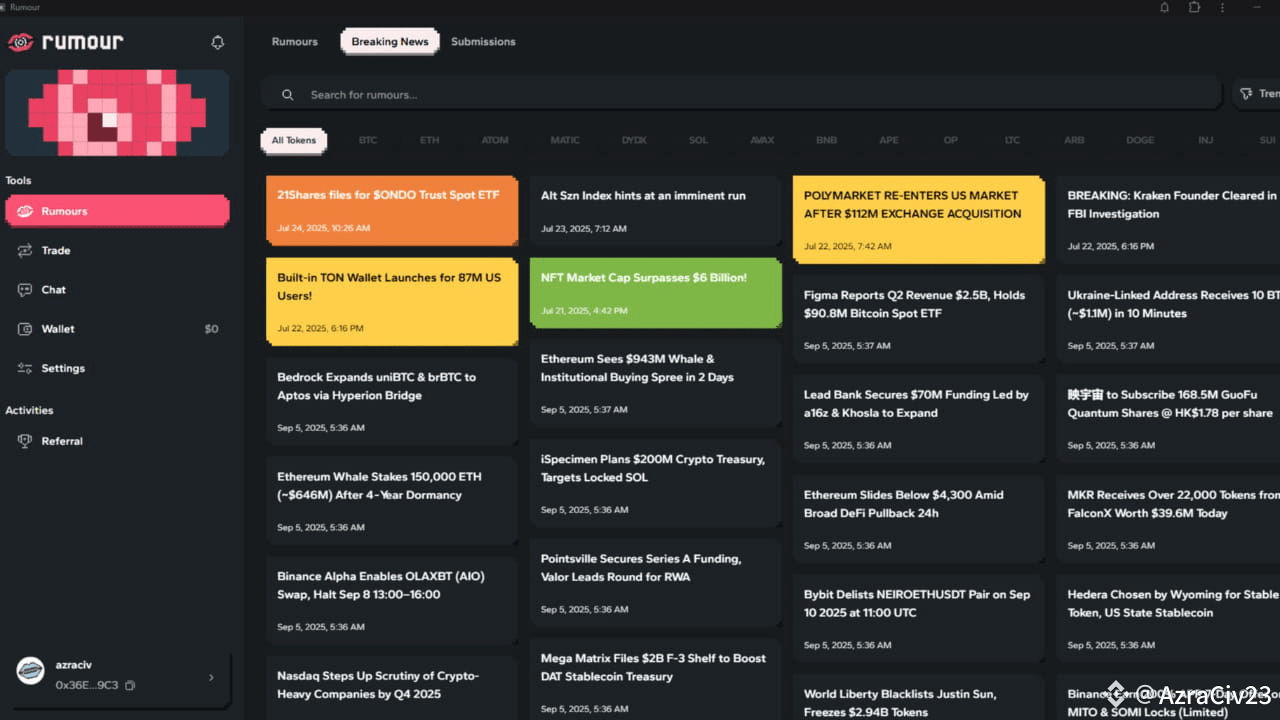Open the sidebar notification bell
The height and width of the screenshot is (720, 1280).
click(x=217, y=42)
